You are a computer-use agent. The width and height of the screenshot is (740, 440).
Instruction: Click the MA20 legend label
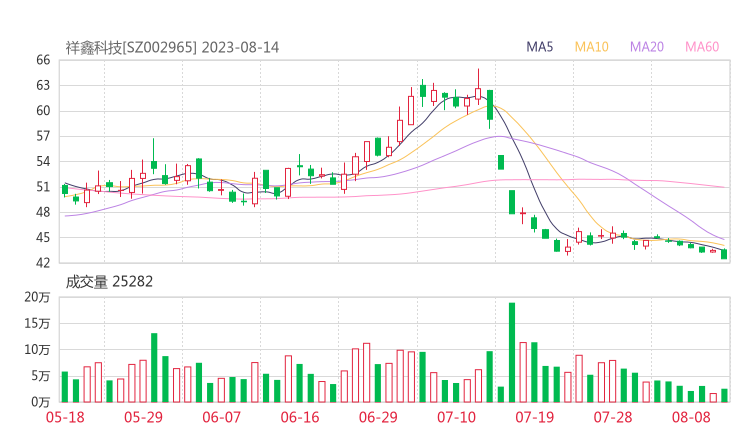tap(647, 47)
